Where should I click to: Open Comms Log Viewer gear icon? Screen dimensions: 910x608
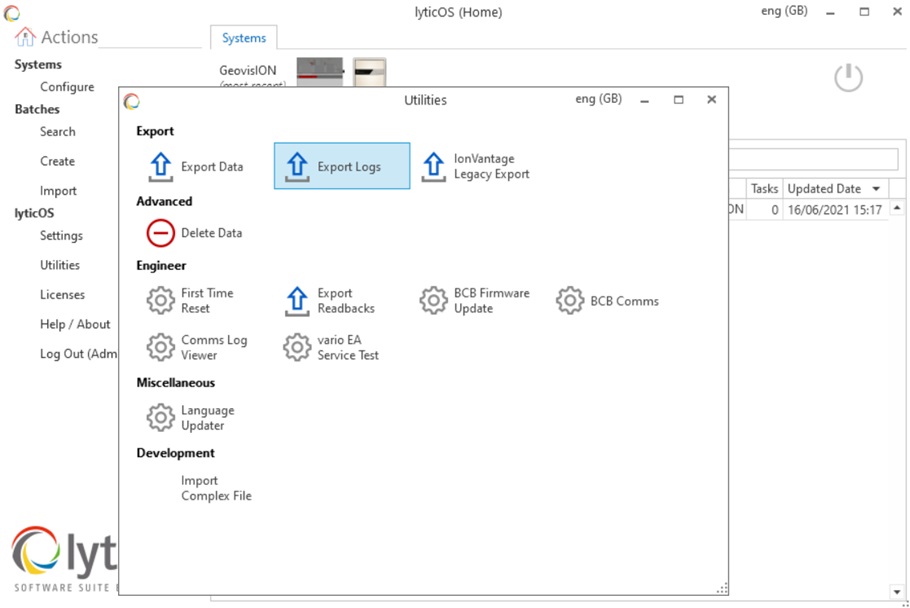pos(160,347)
